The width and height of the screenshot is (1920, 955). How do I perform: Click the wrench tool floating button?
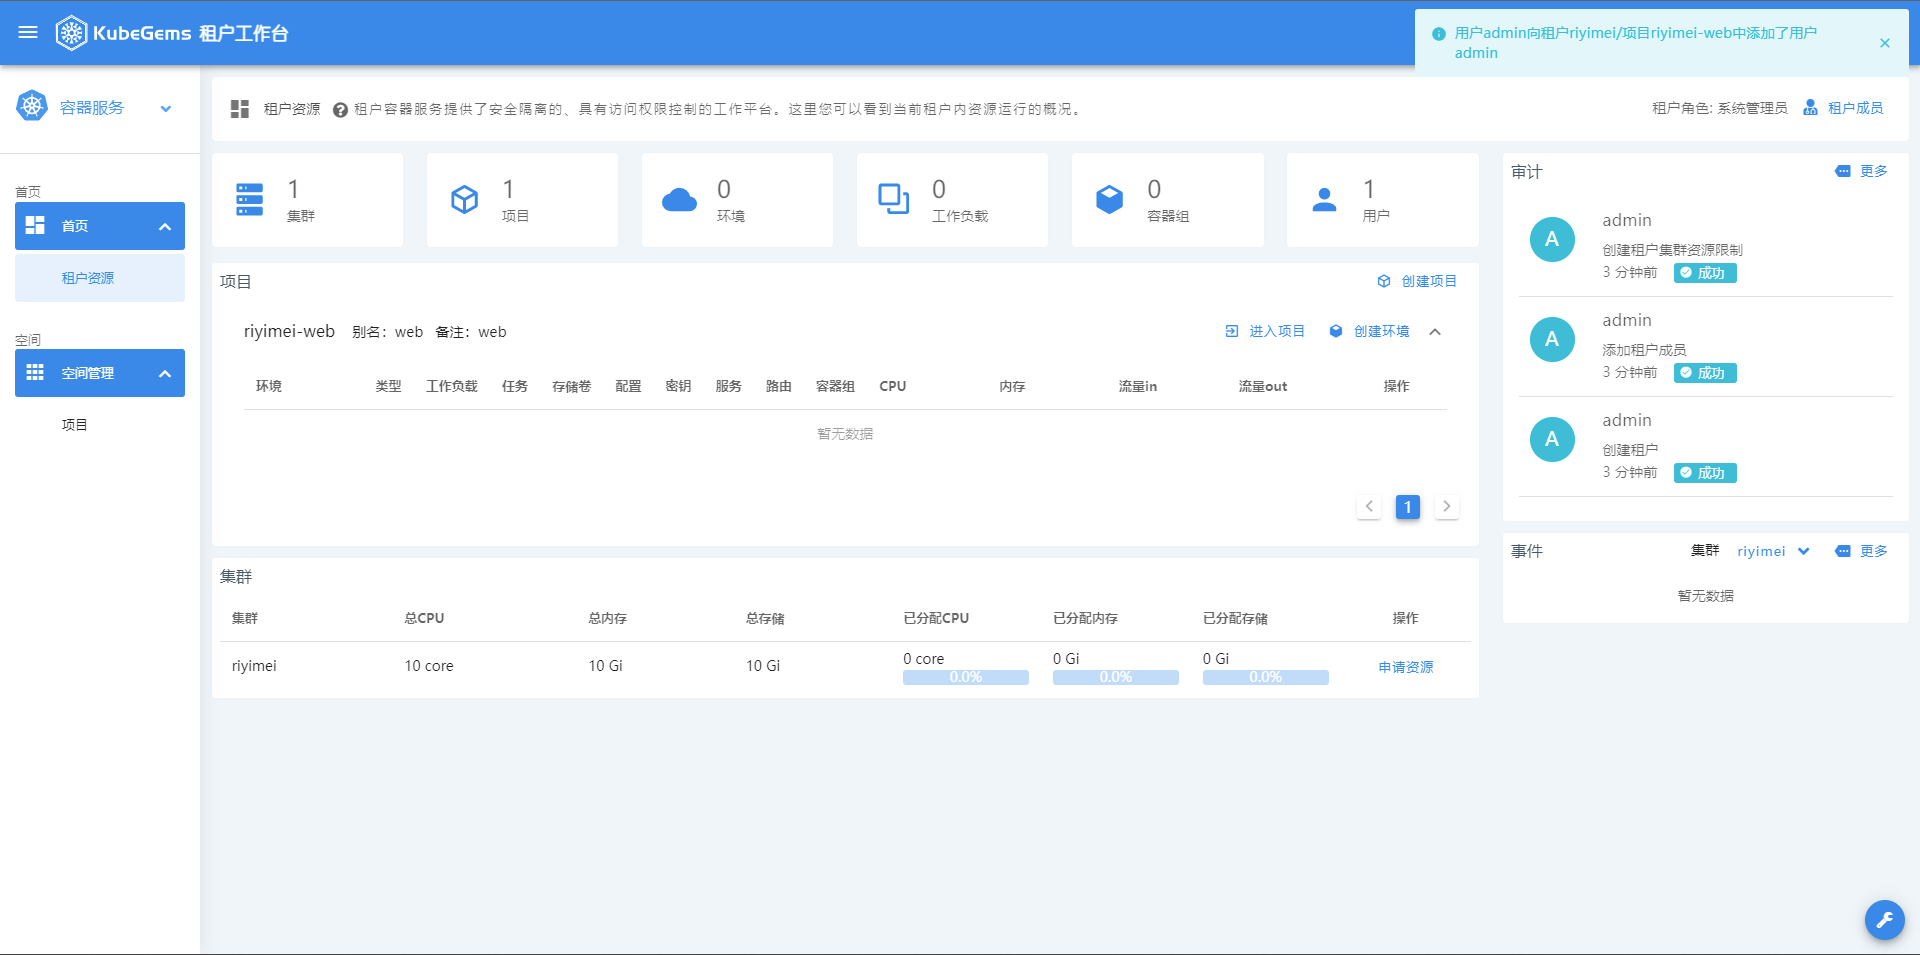point(1884,920)
